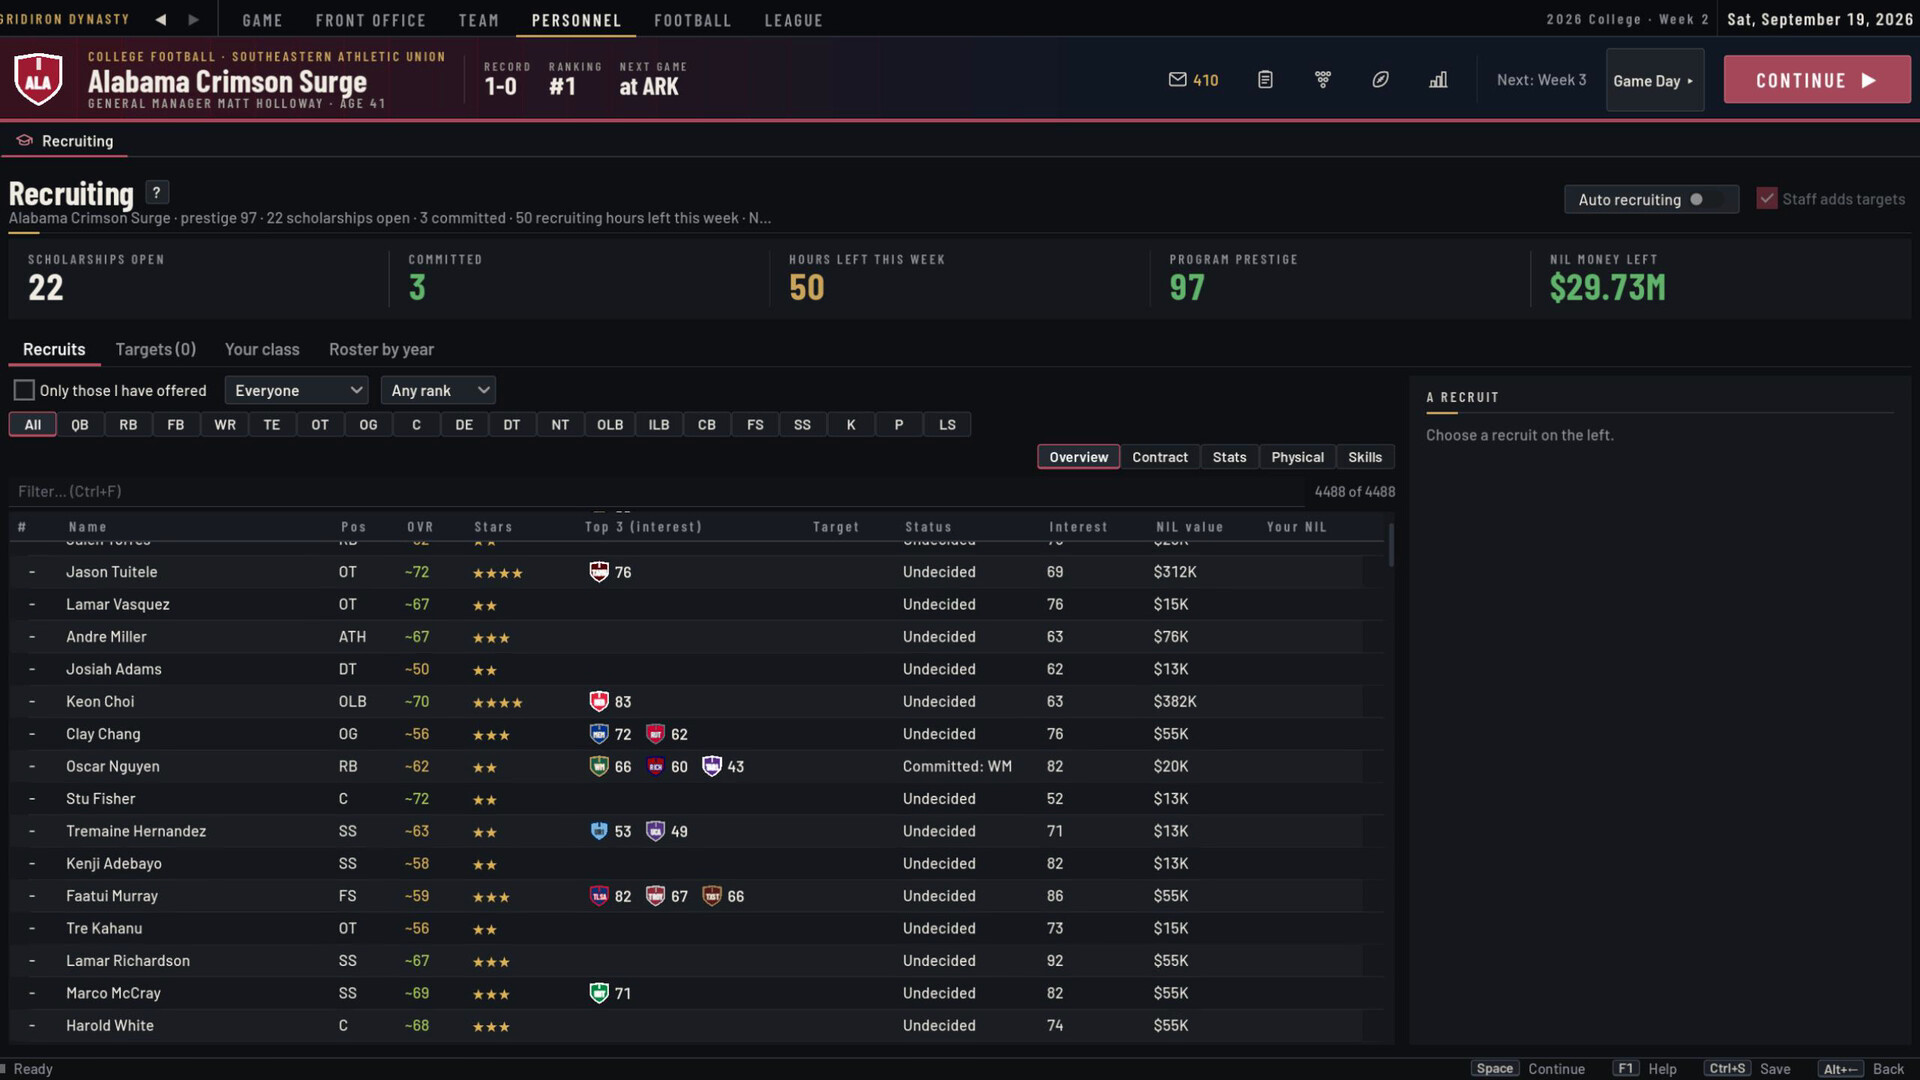Open the Any rank dropdown

tap(438, 390)
